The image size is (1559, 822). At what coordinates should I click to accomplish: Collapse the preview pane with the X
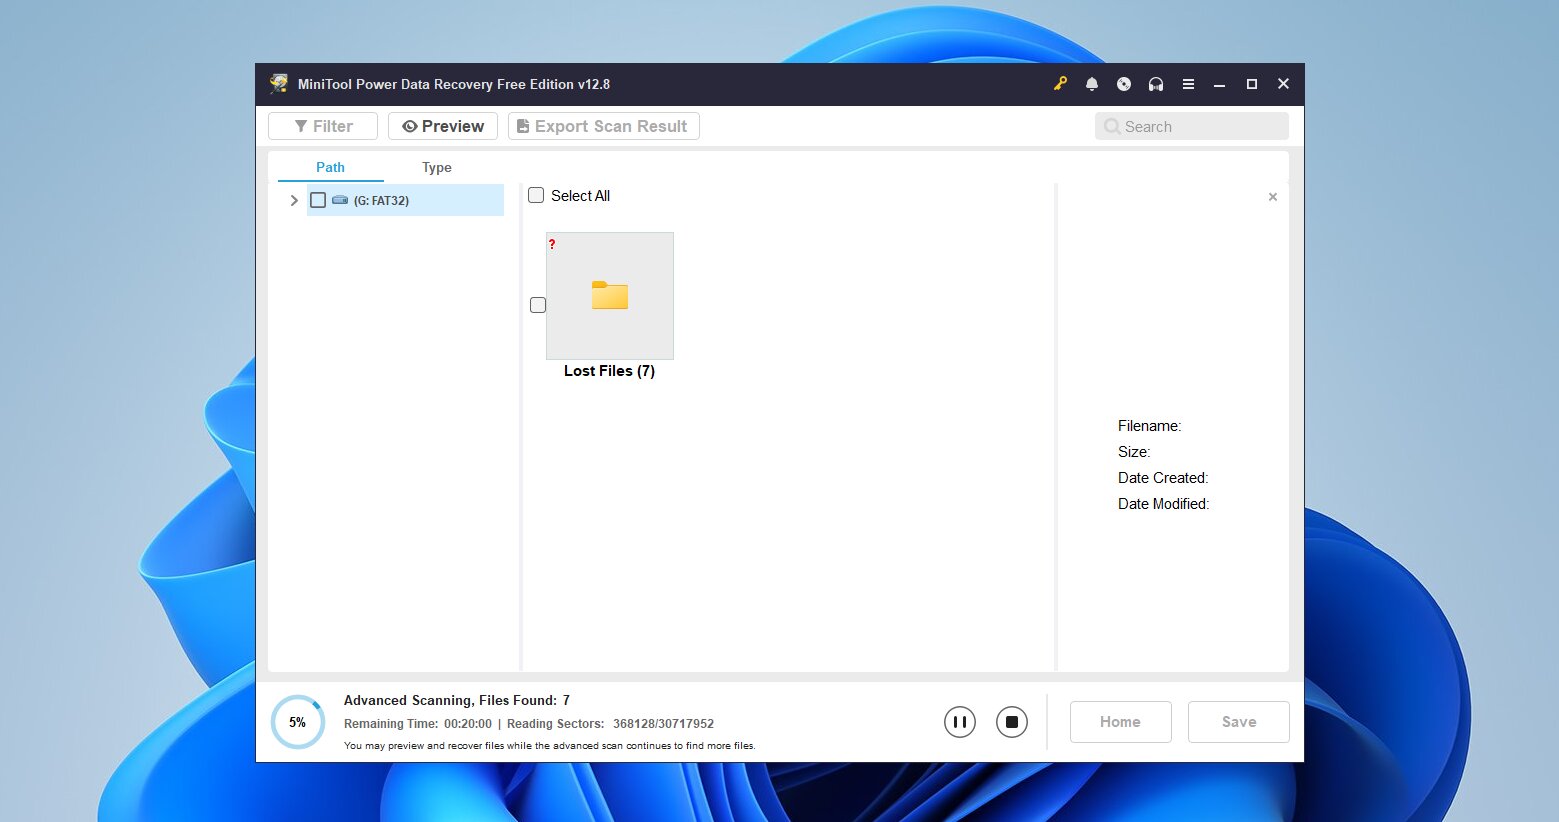pos(1272,197)
